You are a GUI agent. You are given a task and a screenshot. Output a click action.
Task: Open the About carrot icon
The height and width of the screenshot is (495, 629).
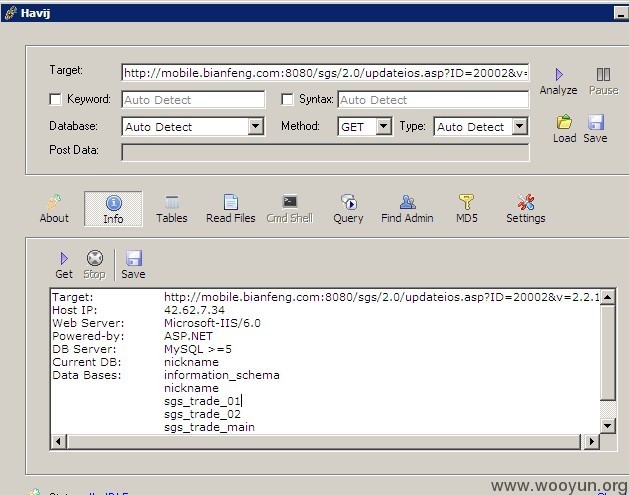tap(54, 202)
